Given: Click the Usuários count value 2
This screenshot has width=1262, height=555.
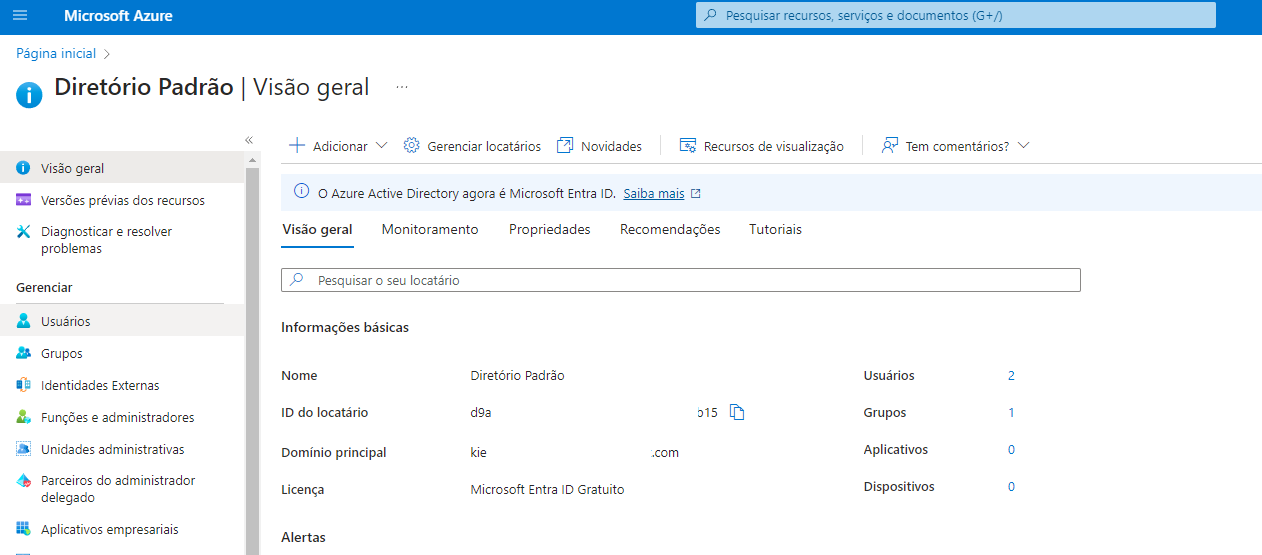Looking at the screenshot, I should click(1011, 376).
